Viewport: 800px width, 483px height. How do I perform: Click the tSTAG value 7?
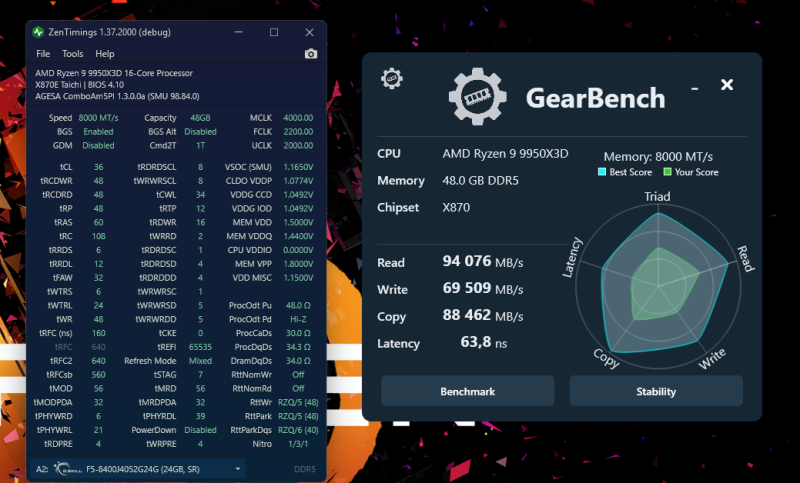(x=201, y=374)
